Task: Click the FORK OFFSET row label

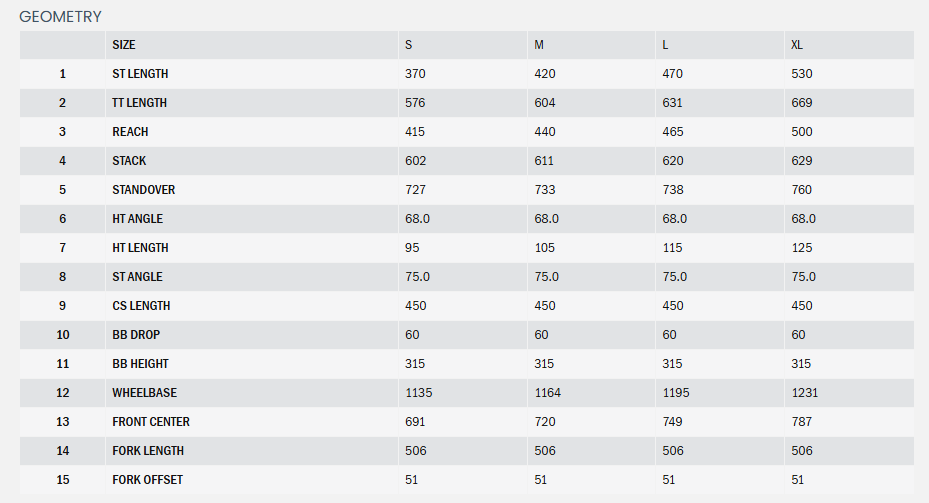Action: 147,480
